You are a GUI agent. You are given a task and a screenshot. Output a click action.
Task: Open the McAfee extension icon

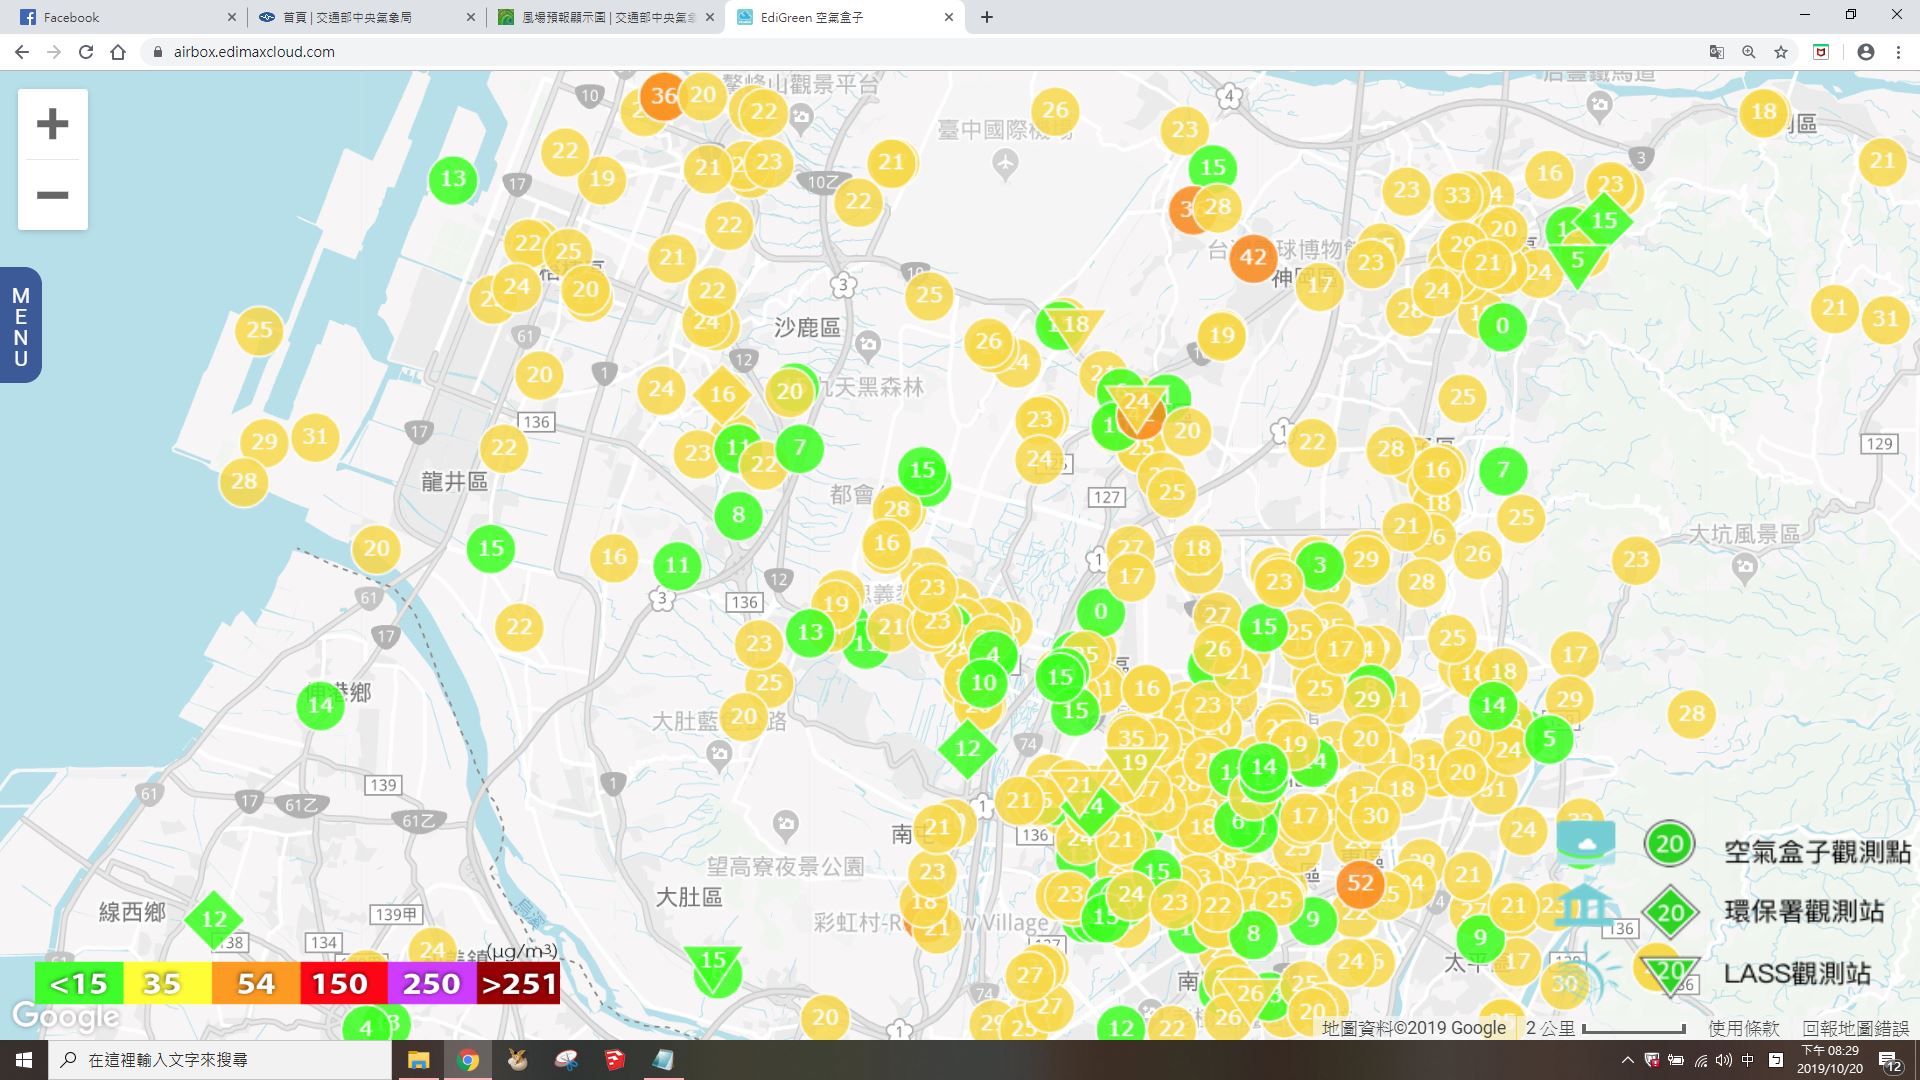click(x=1821, y=52)
